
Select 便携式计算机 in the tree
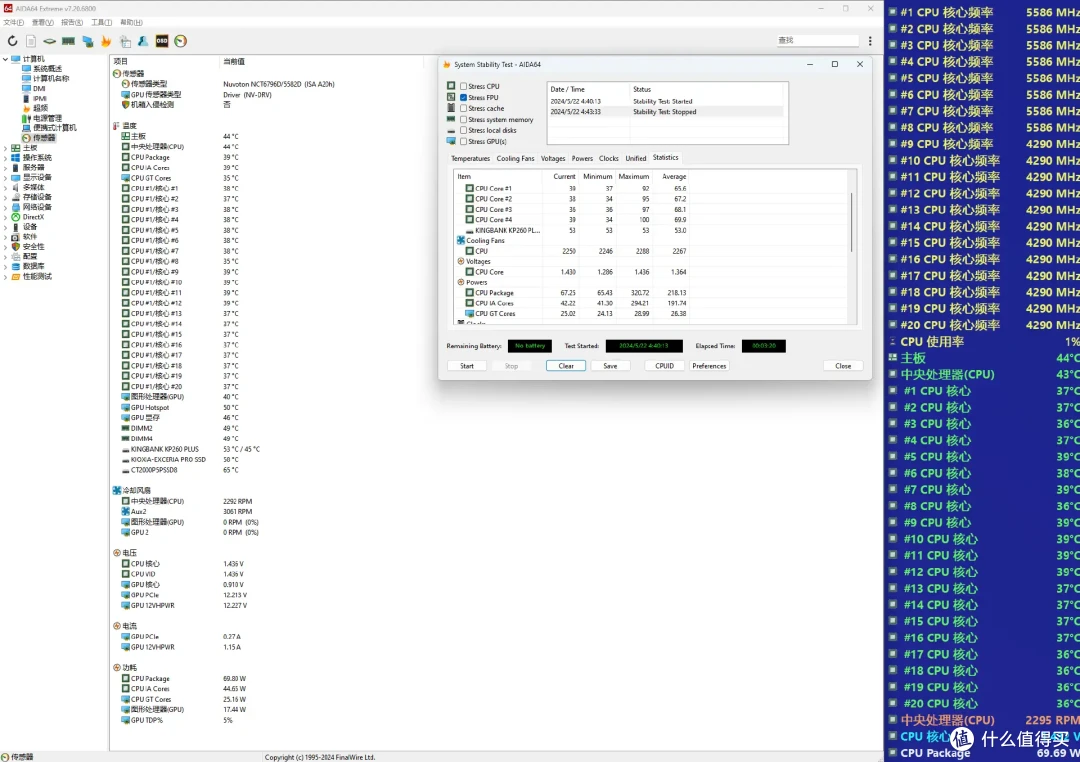coord(54,128)
